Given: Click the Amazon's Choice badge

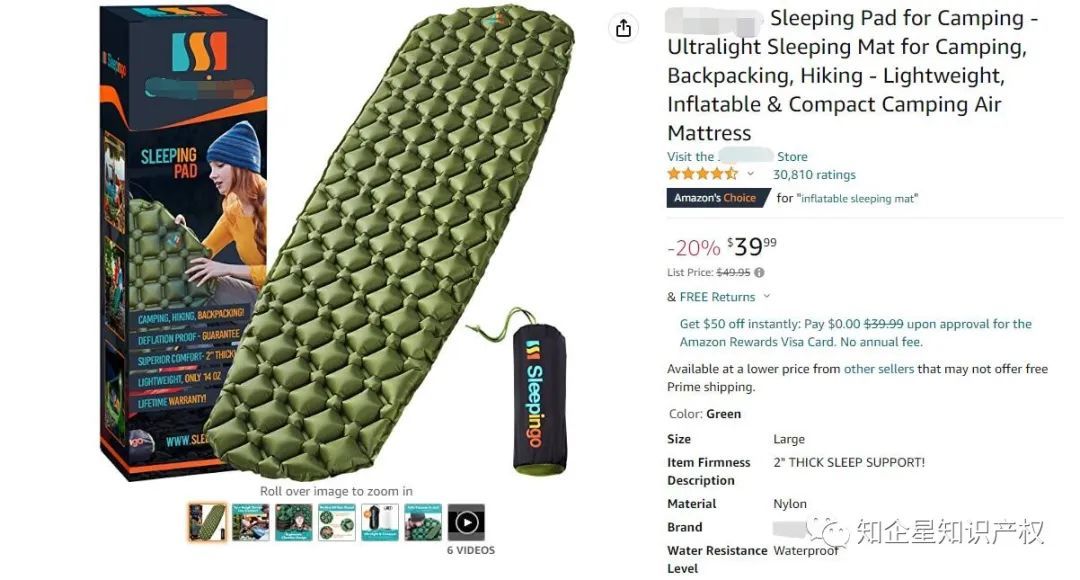Looking at the screenshot, I should coord(716,198).
